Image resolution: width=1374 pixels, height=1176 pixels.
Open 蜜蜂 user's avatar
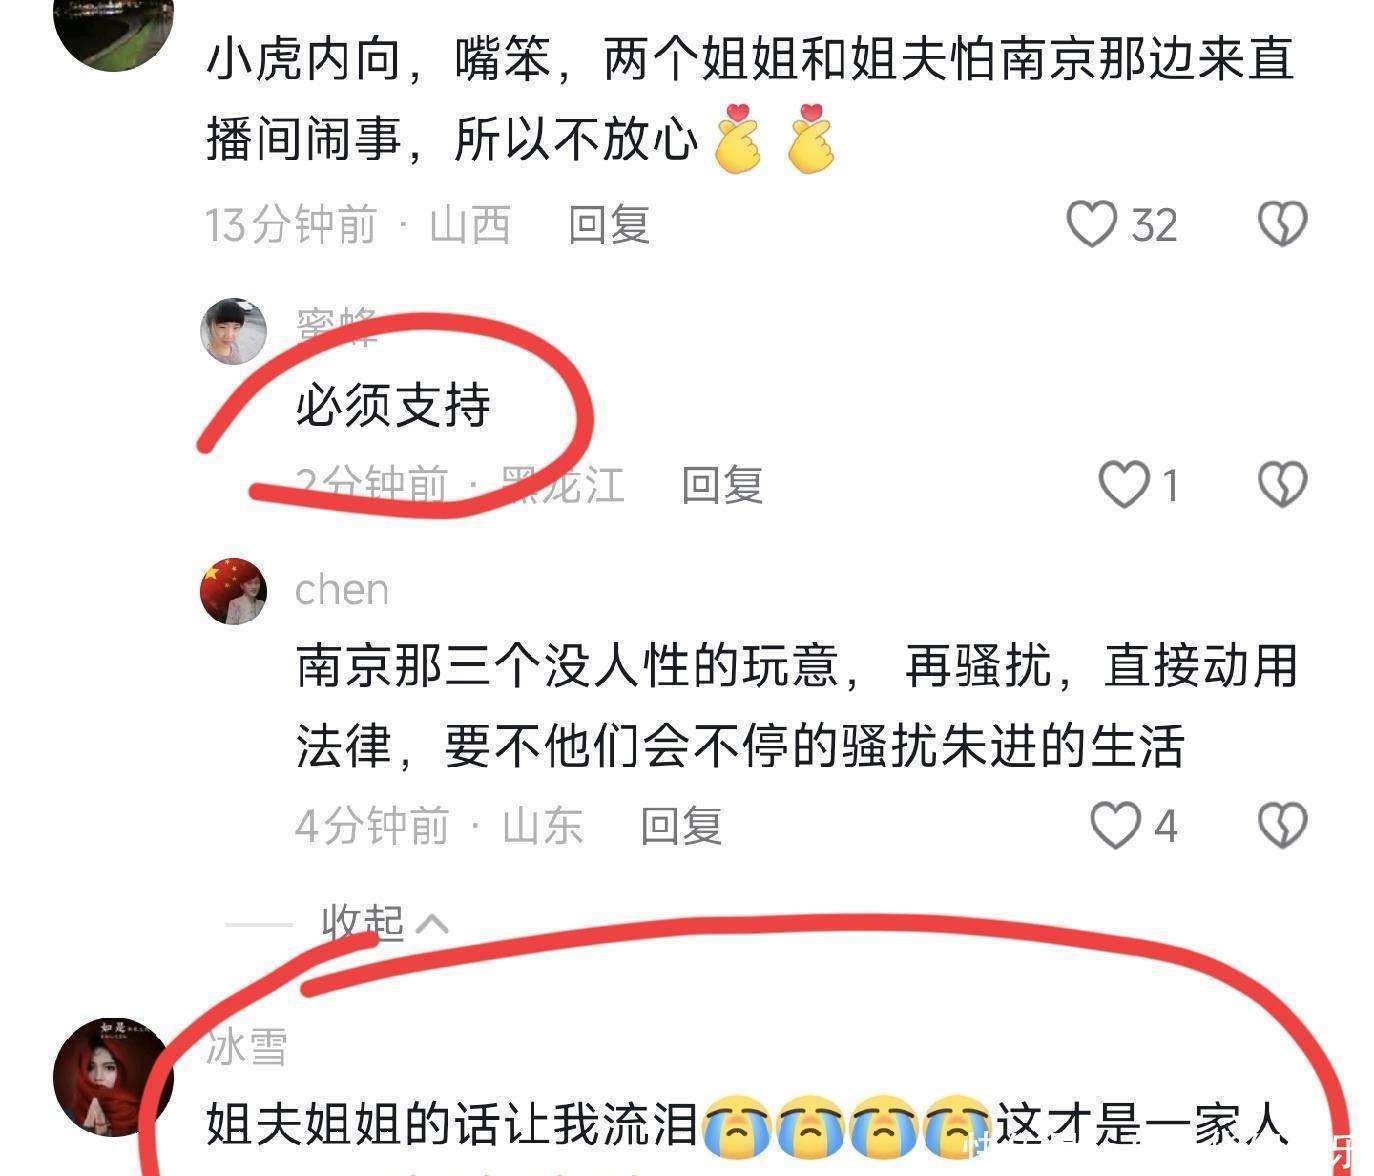234,331
